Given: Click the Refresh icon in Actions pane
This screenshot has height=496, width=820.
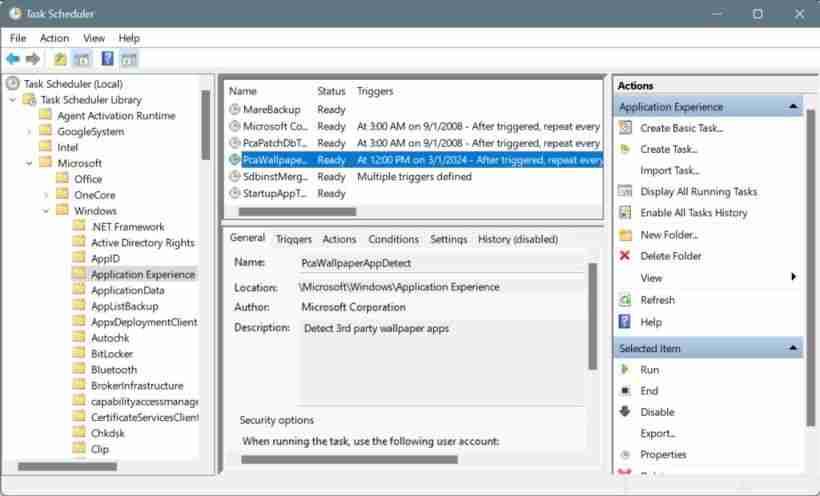Looking at the screenshot, I should point(625,300).
